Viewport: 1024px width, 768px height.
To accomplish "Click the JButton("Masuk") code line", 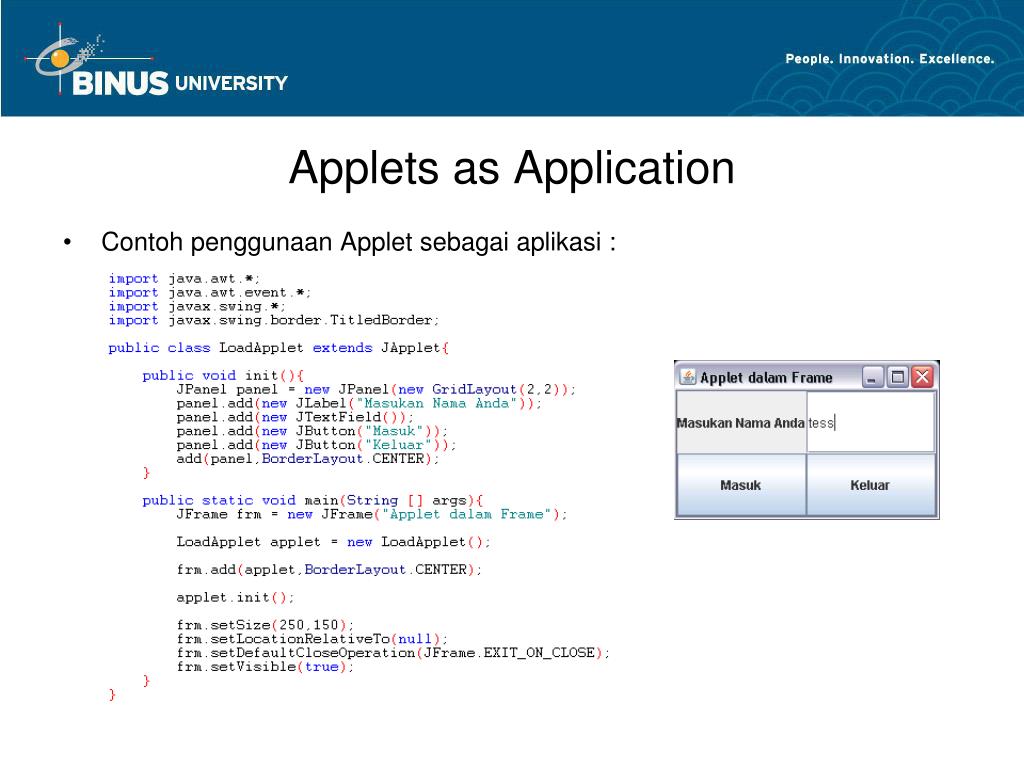I will pos(312,431).
